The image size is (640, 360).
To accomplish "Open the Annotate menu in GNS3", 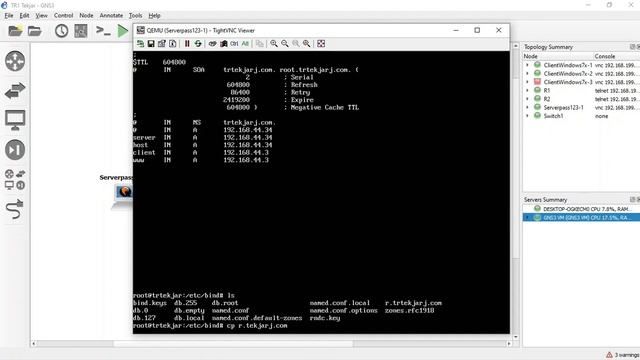I will 111,16.
